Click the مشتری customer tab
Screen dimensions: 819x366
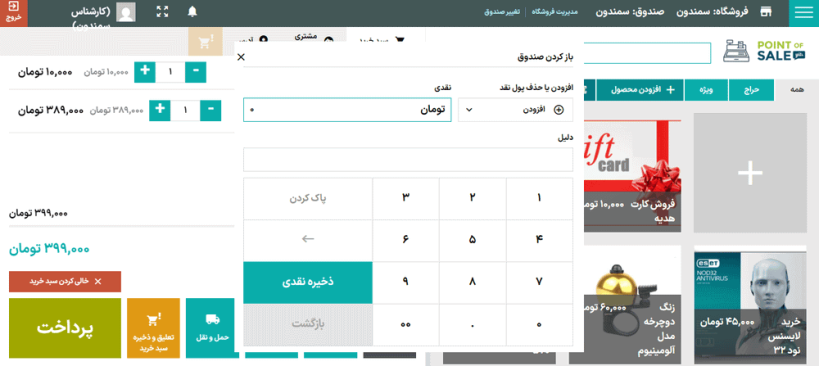click(312, 39)
